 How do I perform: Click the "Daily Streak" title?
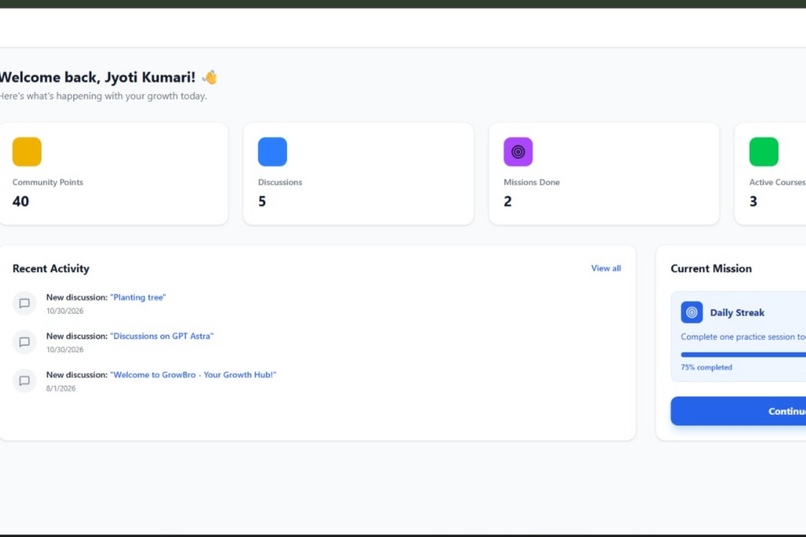(x=737, y=312)
